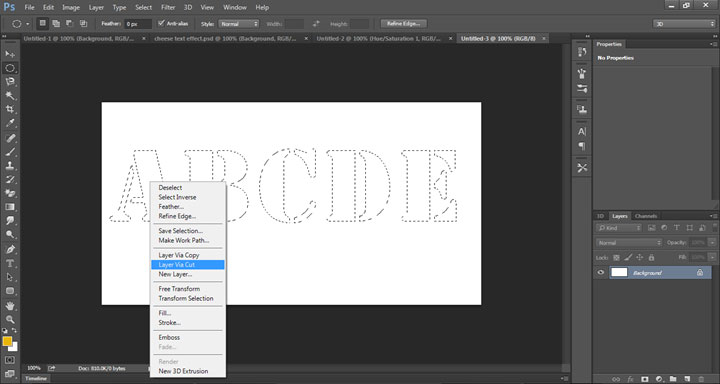Click the foreground color swatch
Screen dimensions: 720x384
[x=7, y=341]
